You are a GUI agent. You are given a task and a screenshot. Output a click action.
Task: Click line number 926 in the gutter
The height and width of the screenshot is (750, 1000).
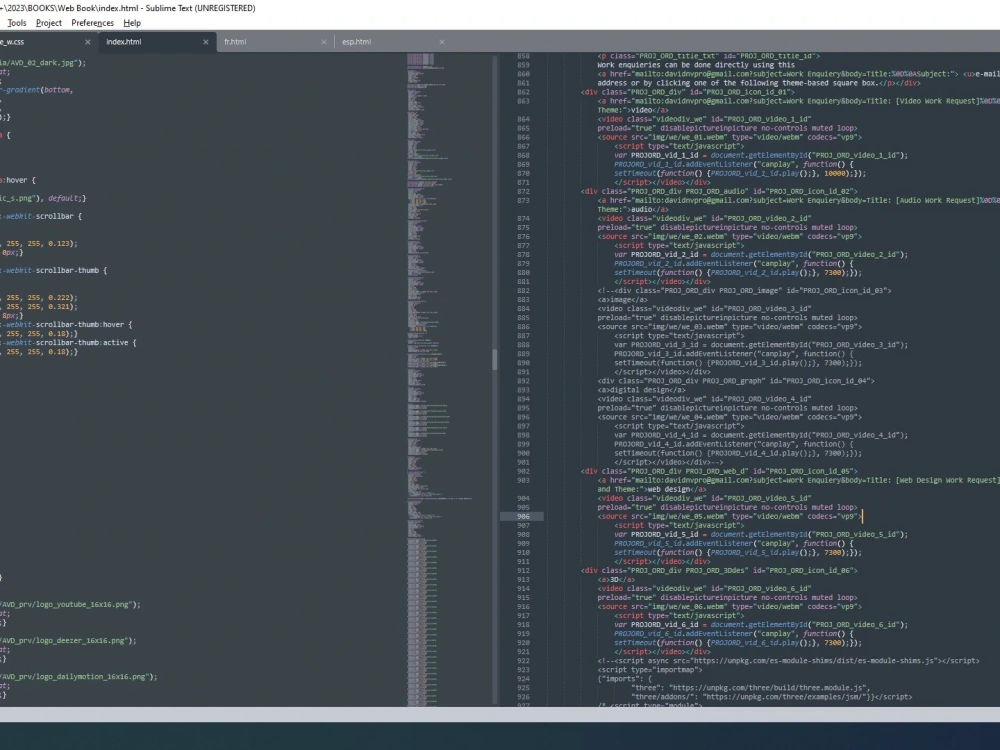523,697
